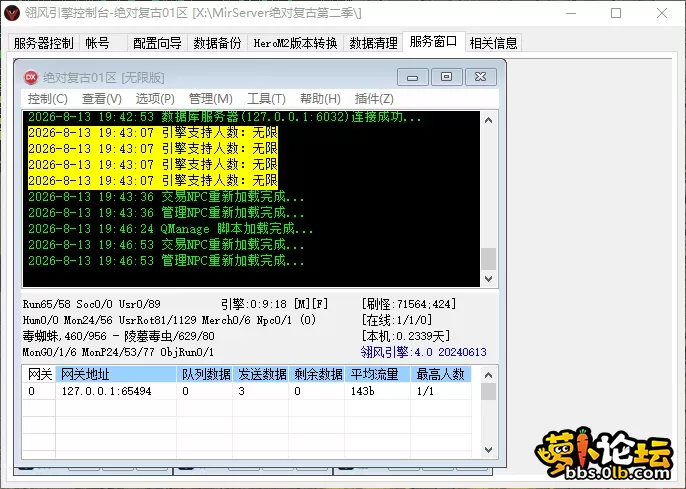Switch to the 数据清理 tab
Screen dimensions: 686x489
coord(373,43)
